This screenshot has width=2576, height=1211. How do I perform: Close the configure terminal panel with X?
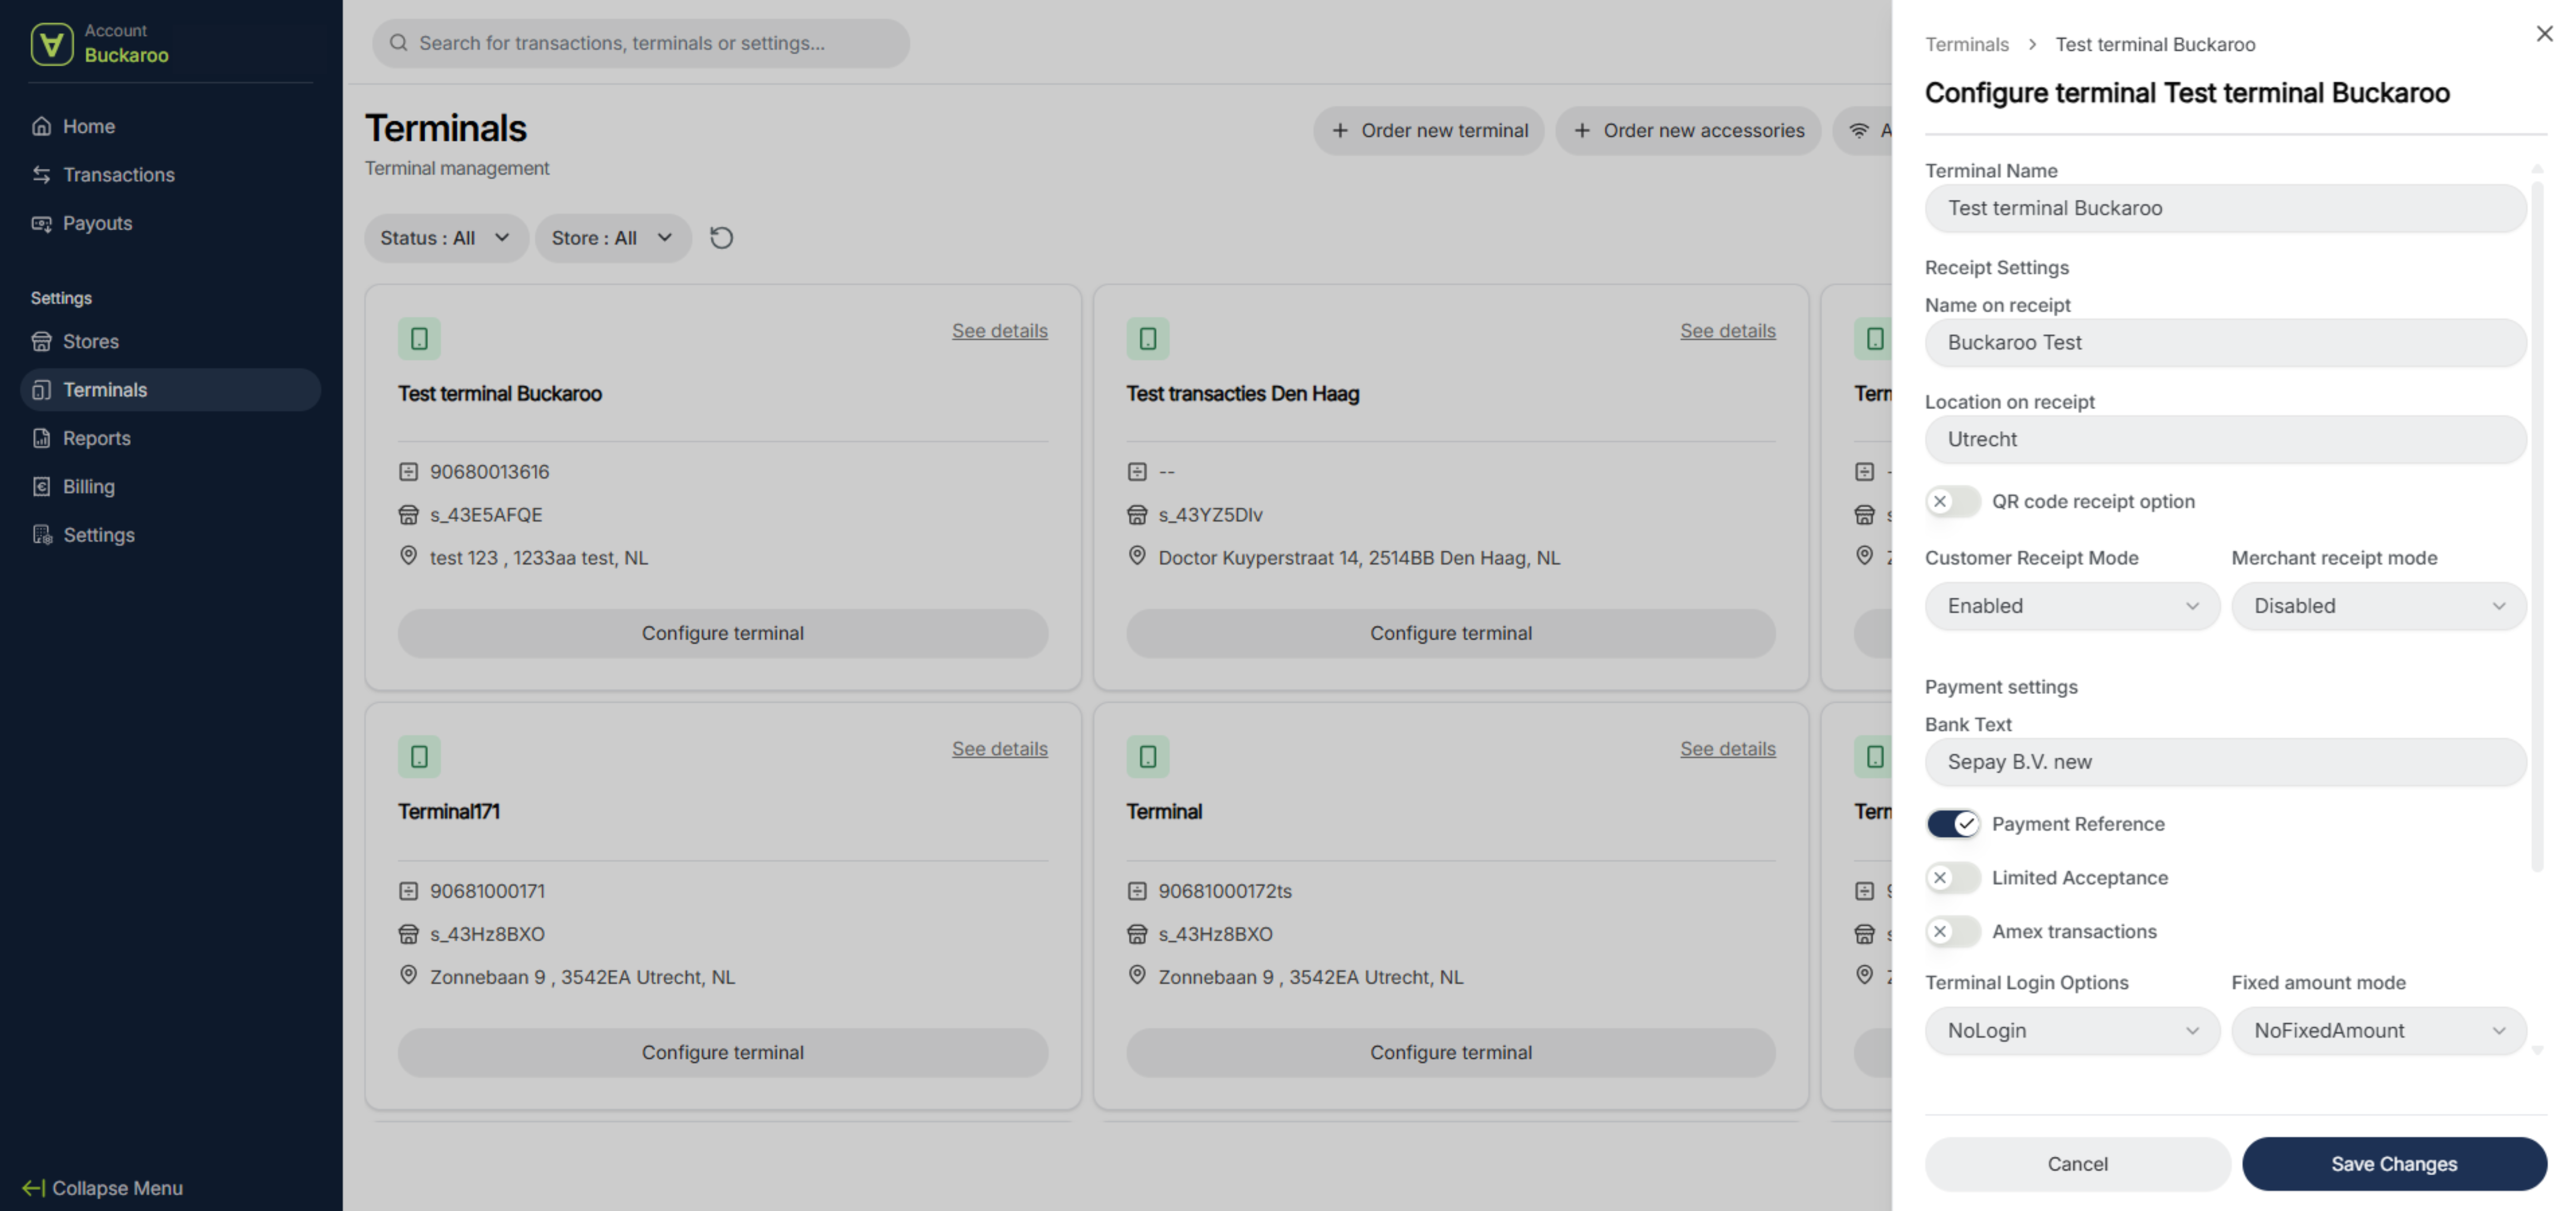point(2544,33)
